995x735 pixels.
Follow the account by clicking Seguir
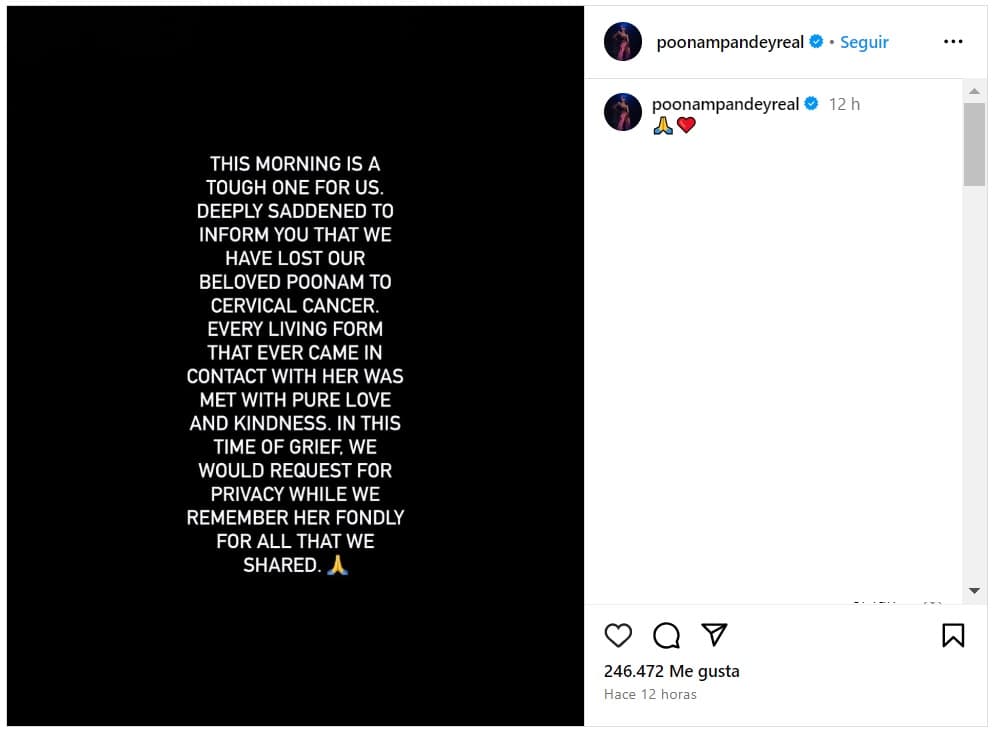point(863,42)
